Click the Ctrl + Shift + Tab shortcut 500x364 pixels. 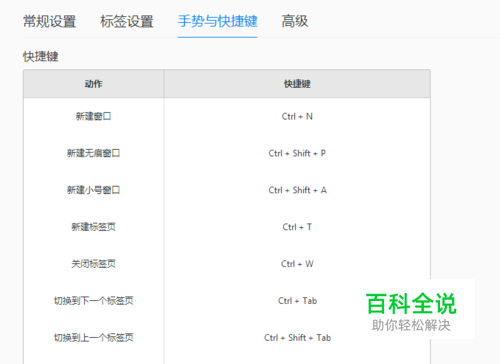click(x=297, y=338)
